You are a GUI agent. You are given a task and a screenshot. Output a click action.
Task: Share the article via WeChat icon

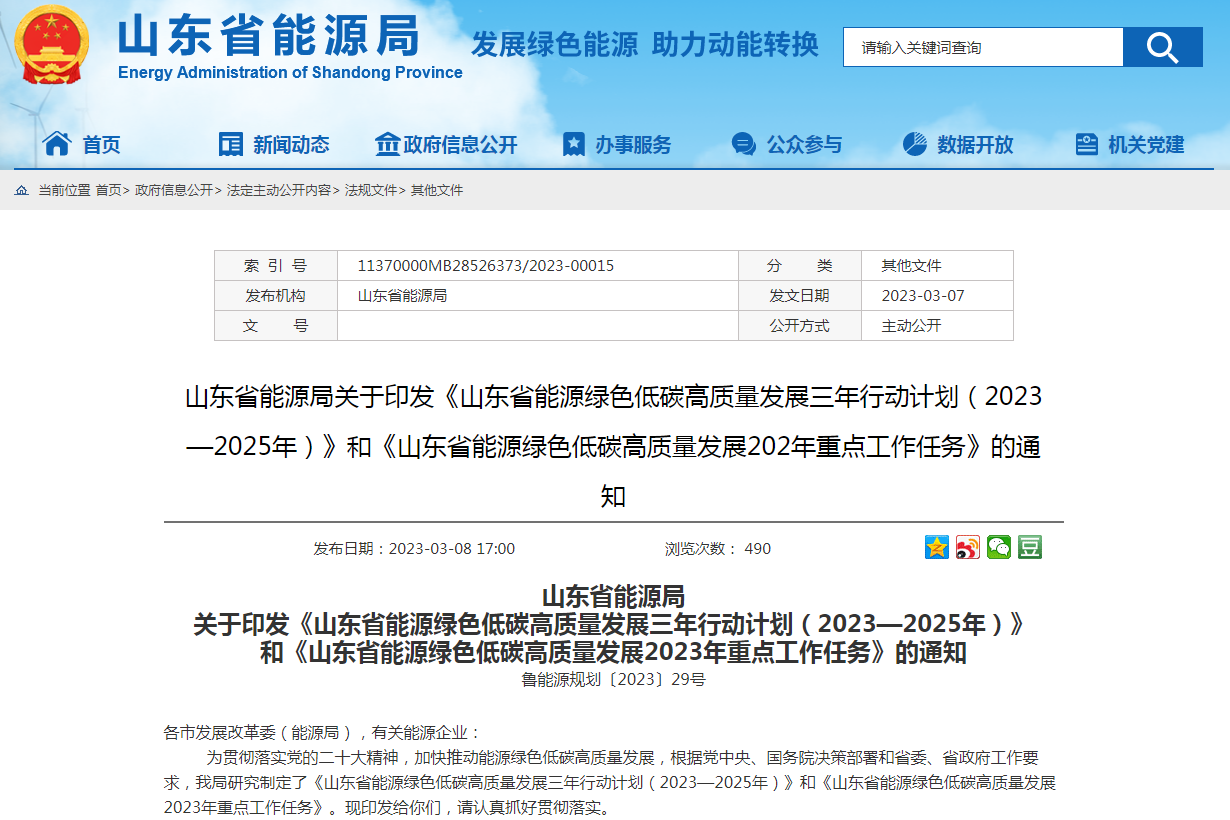click(x=997, y=547)
